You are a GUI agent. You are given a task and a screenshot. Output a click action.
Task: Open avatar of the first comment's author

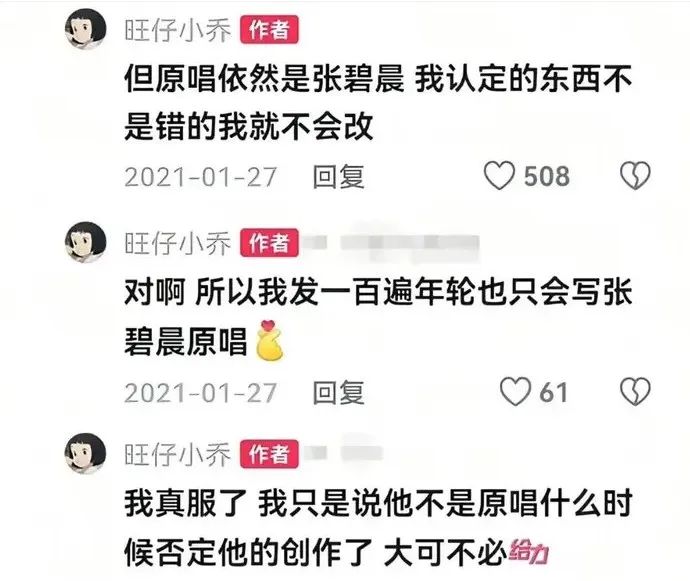point(86,29)
